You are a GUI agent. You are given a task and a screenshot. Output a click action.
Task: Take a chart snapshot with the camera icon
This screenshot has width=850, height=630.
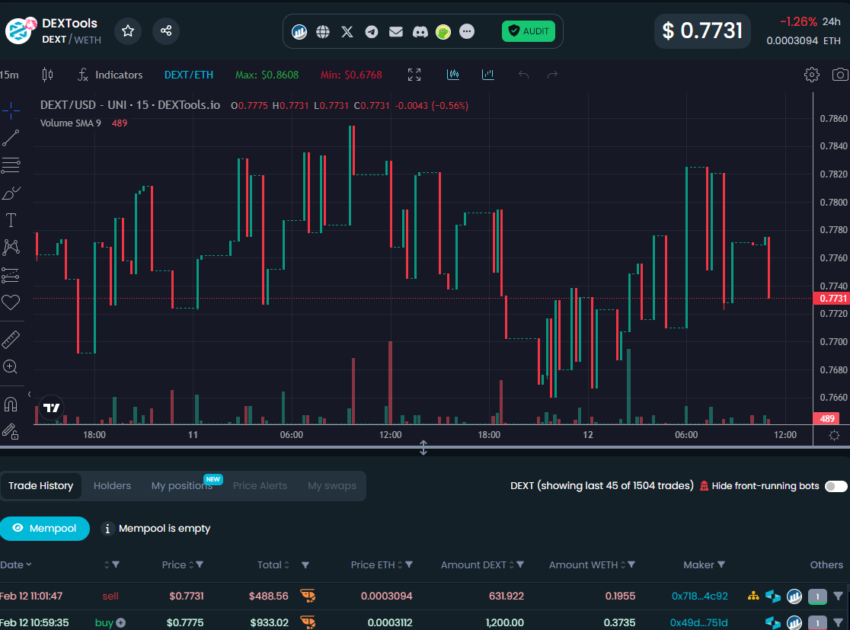click(840, 75)
